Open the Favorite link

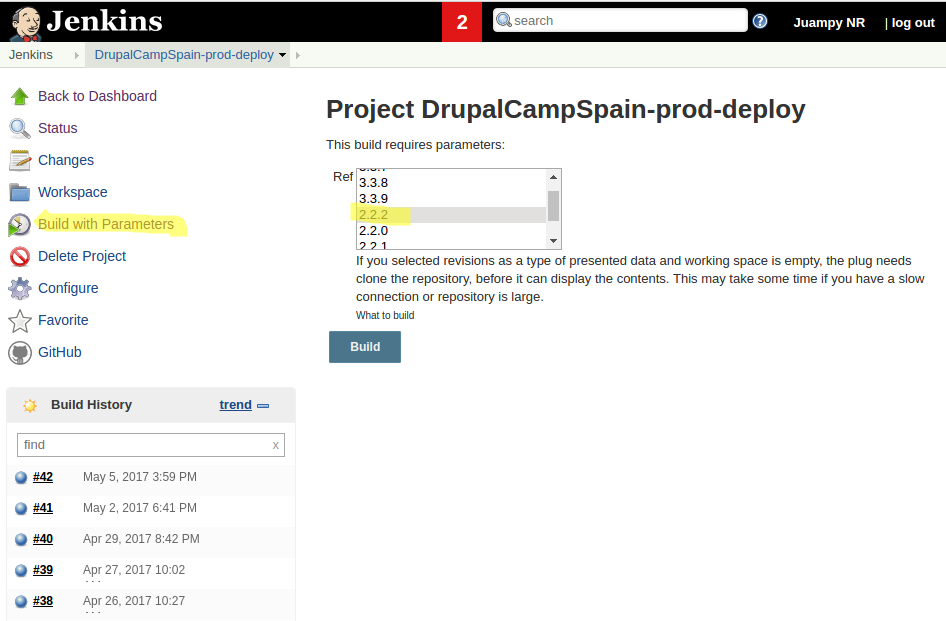click(63, 320)
